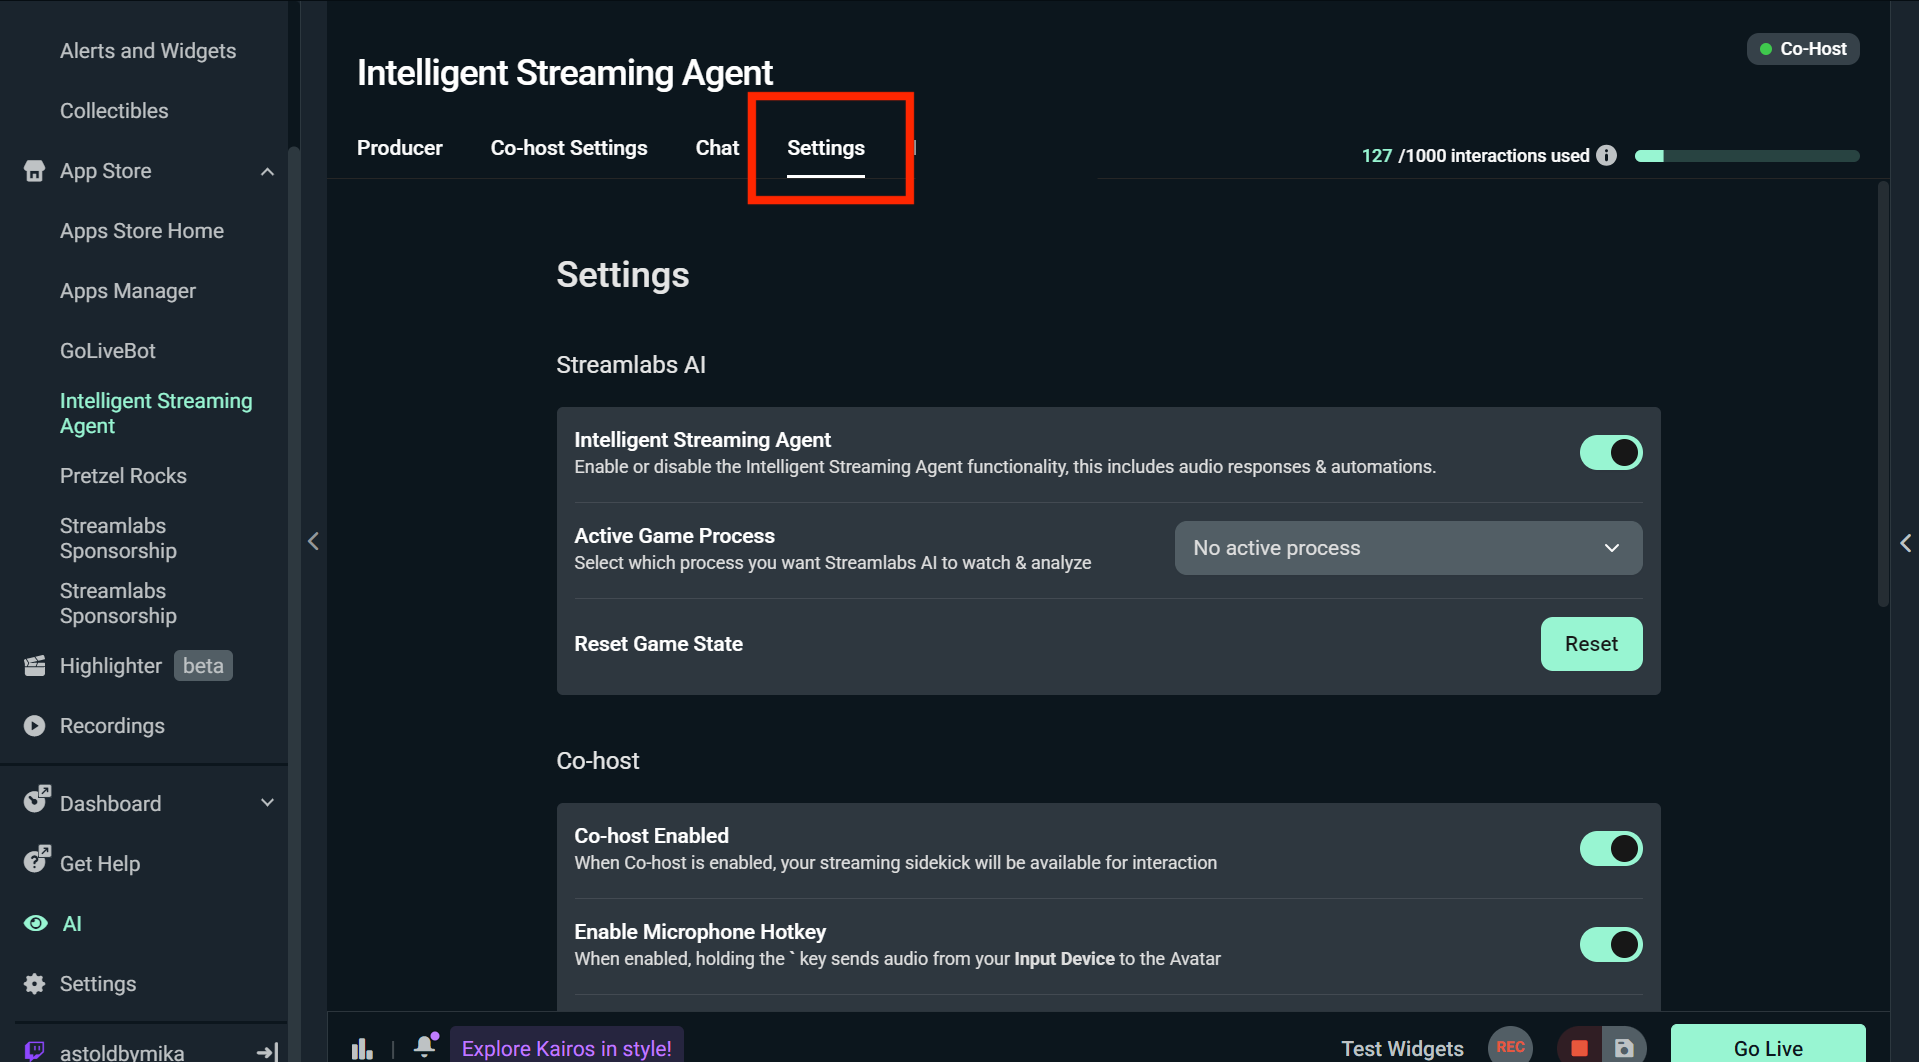Click the REC recording indicator
The width and height of the screenshot is (1919, 1062).
click(1510, 1046)
